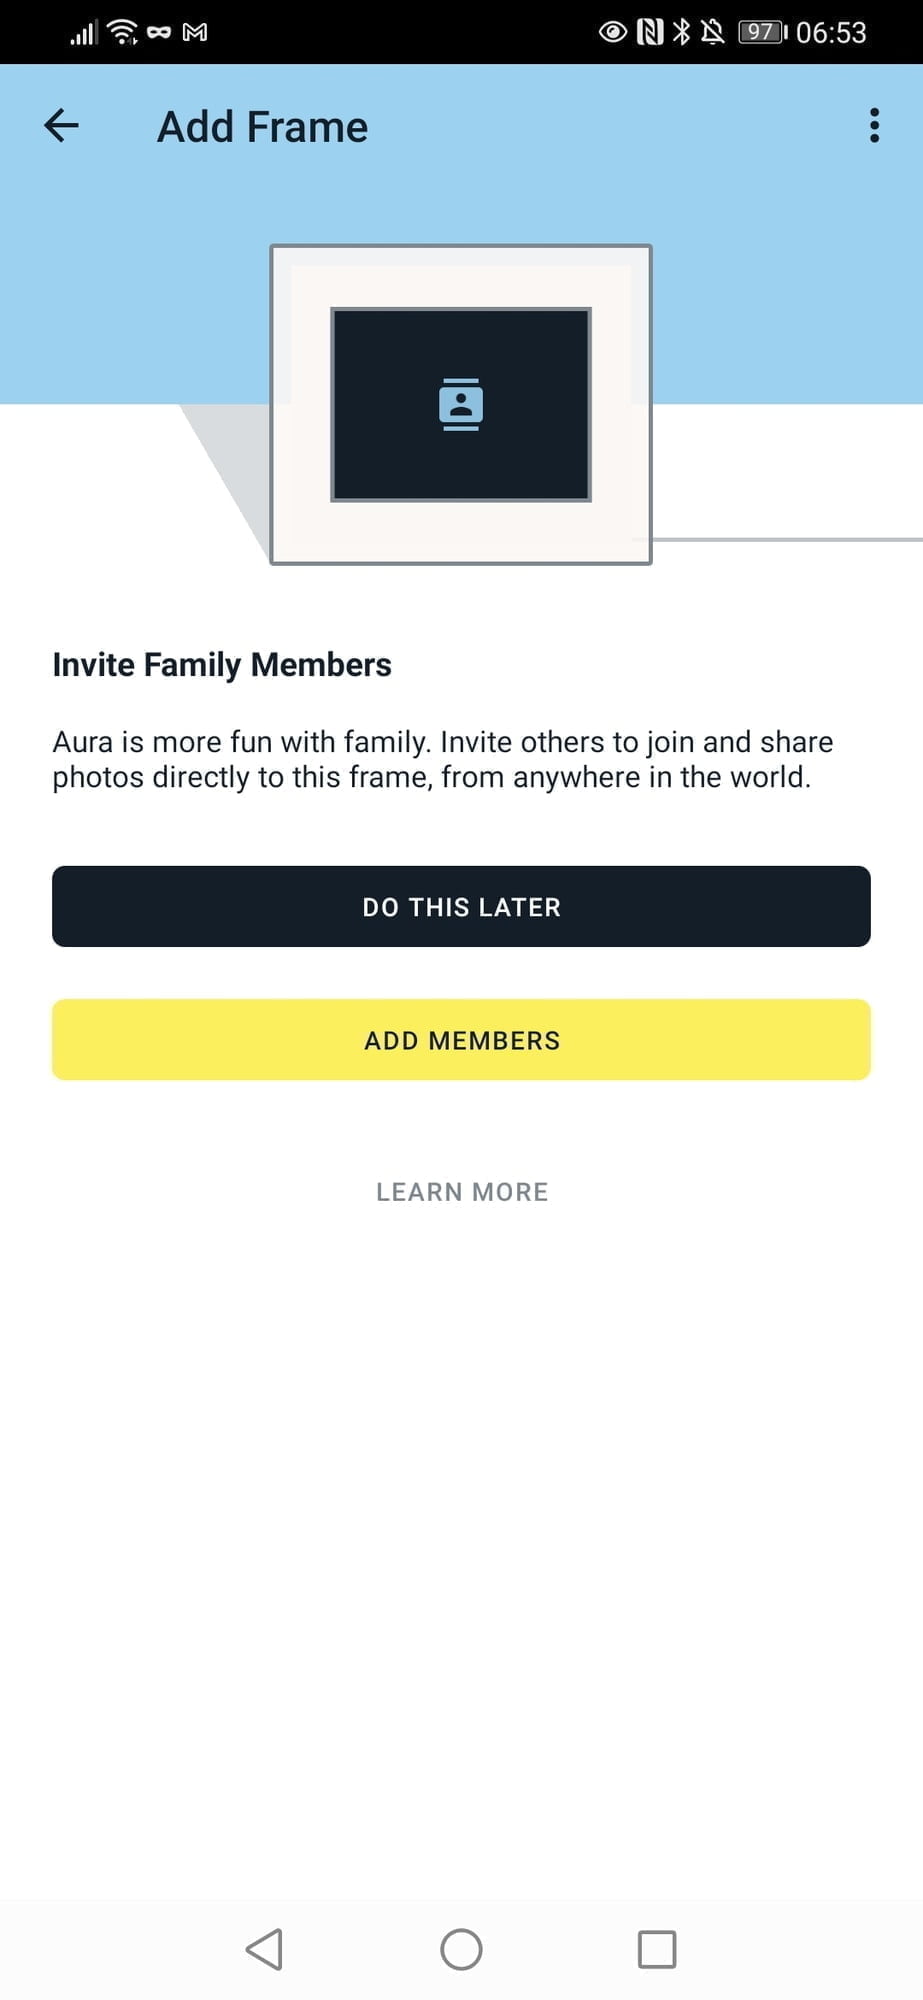
Task: Tap the battery level indicator showing 97
Action: 762,32
